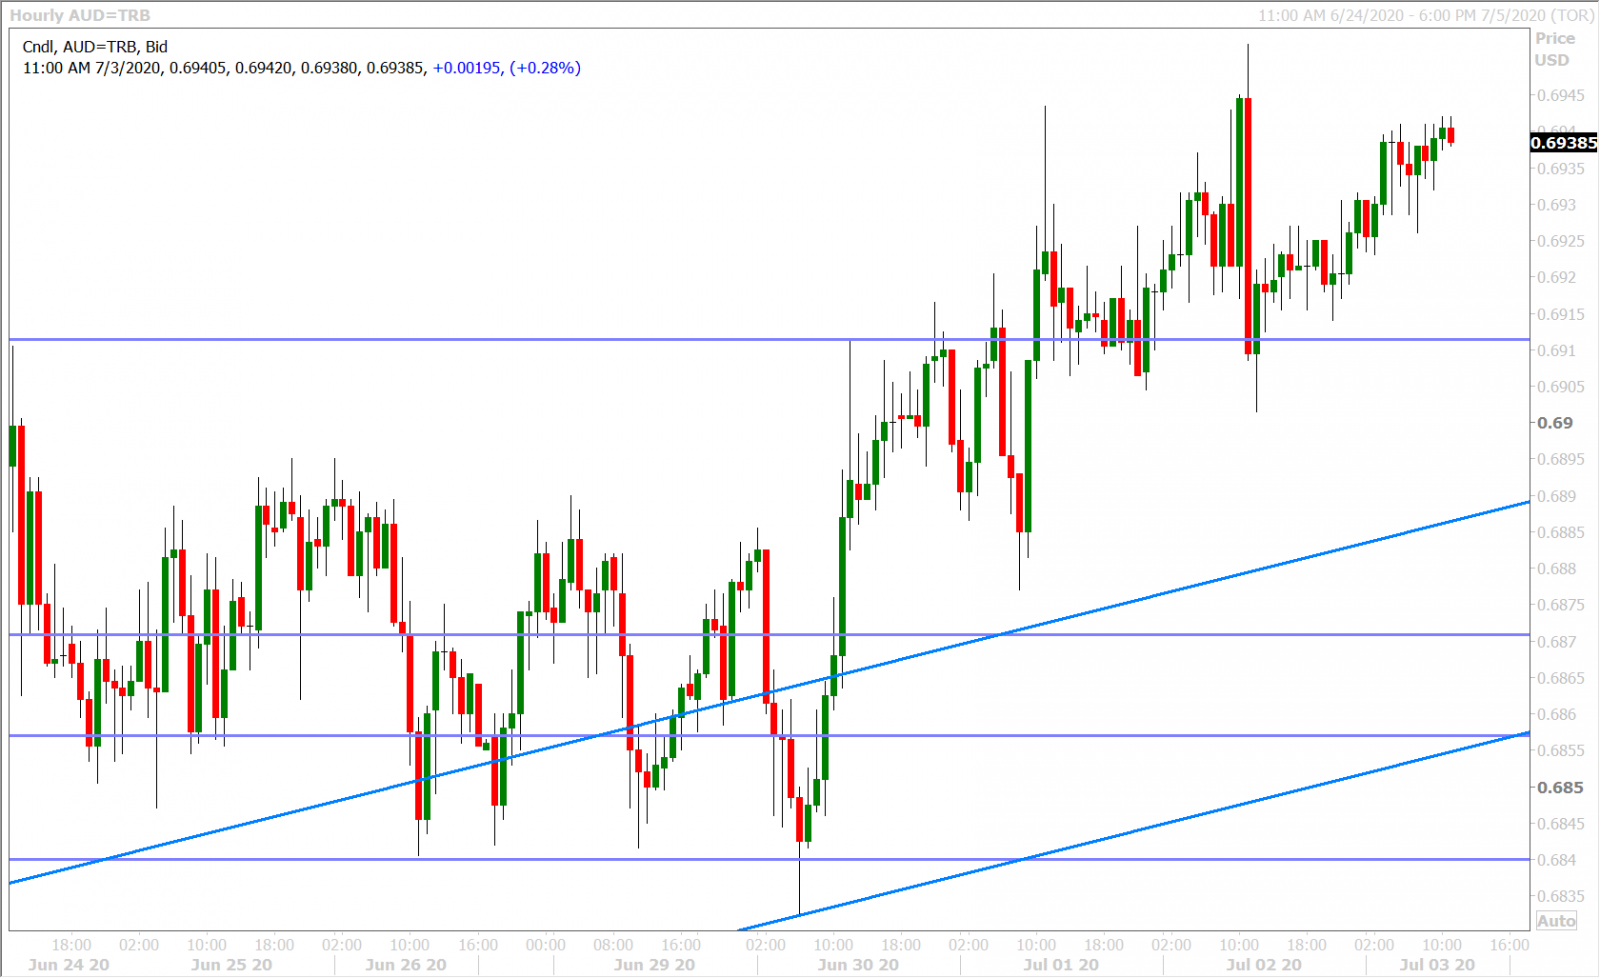1600x978 pixels.
Task: Click the Auto scale button
Action: [1556, 921]
